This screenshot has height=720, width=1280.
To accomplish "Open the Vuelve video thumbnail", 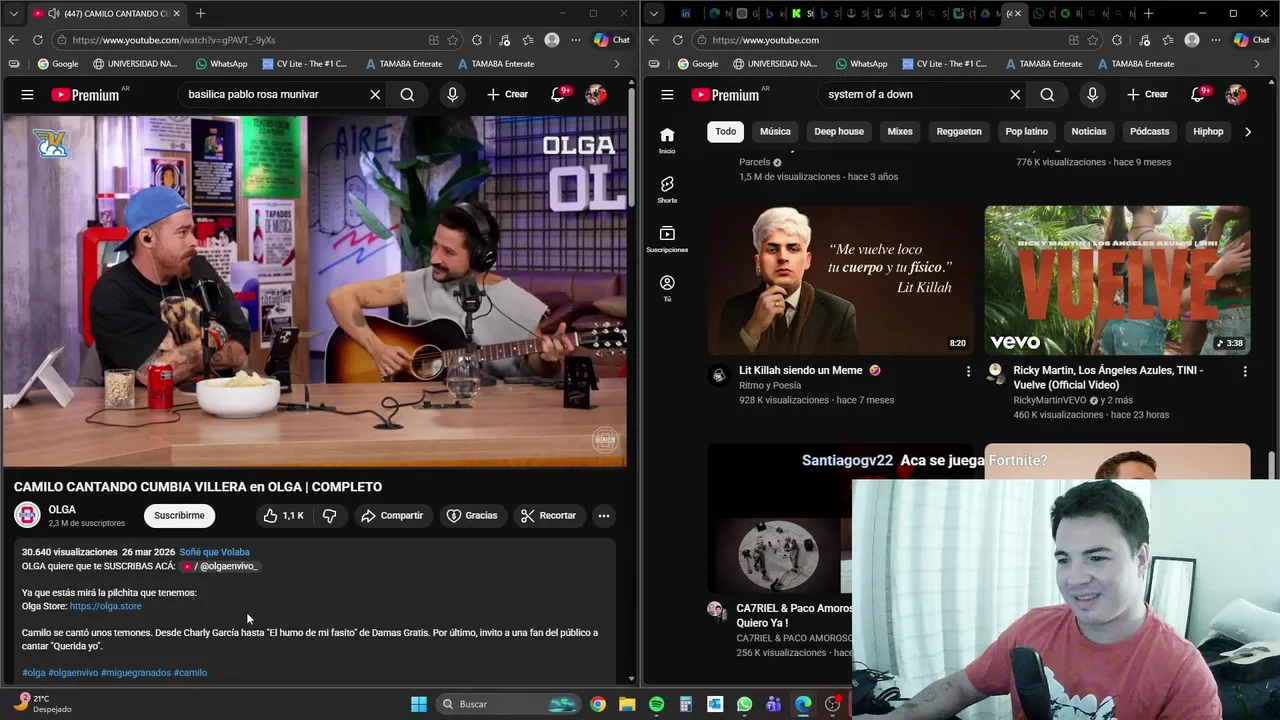I will click(x=1117, y=280).
